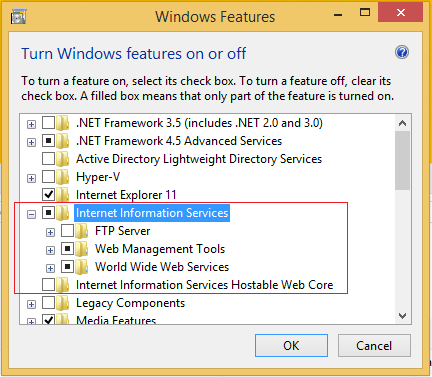432x377 pixels.
Task: Click folder icon beside Hyper-V
Action: [x=62, y=177]
